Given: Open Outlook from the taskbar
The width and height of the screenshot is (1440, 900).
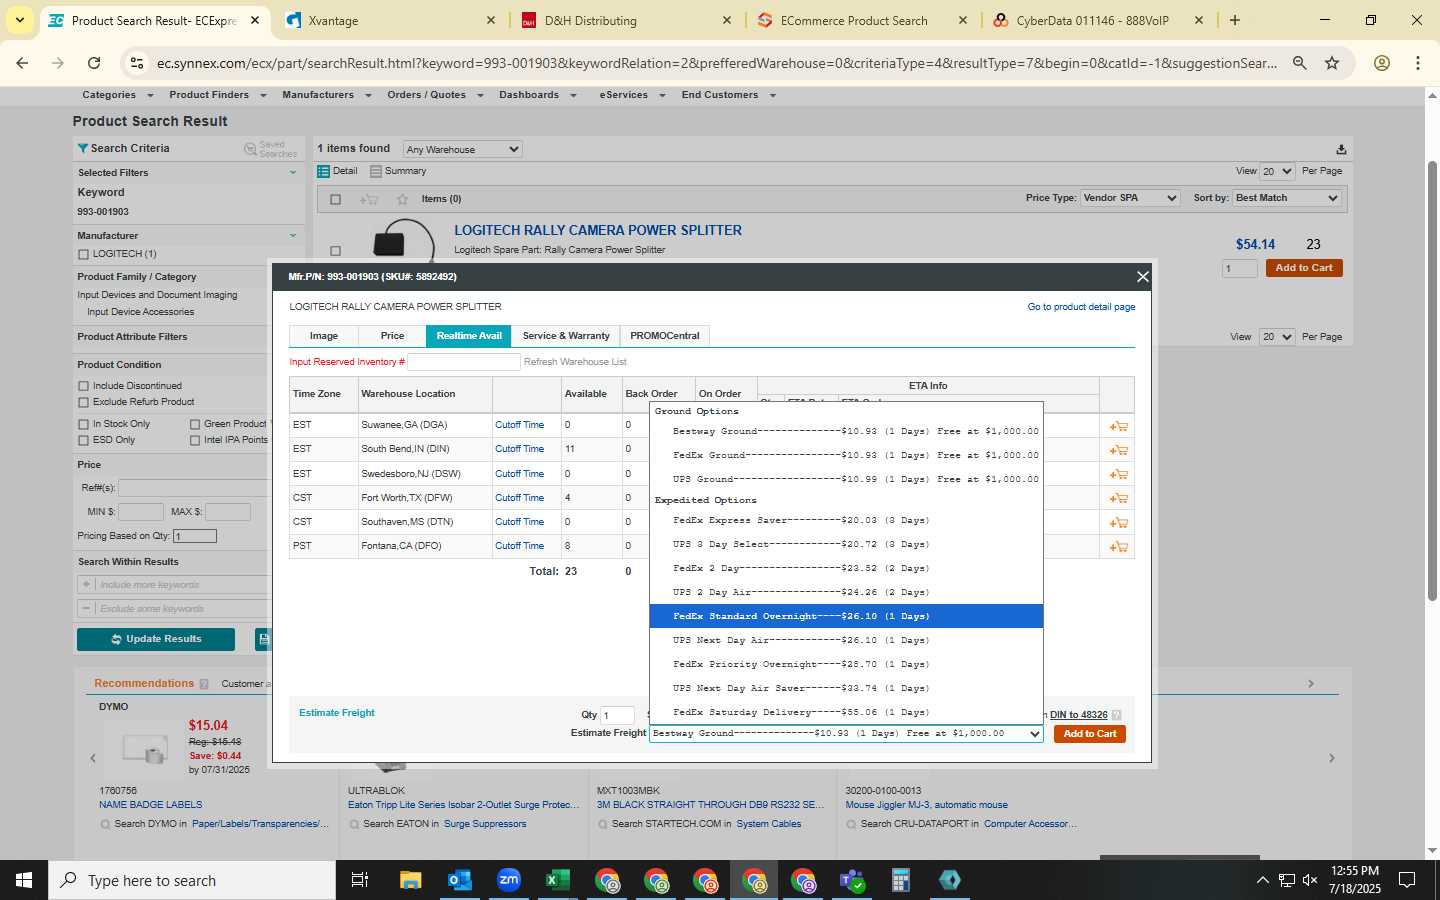Looking at the screenshot, I should pyautogui.click(x=459, y=880).
